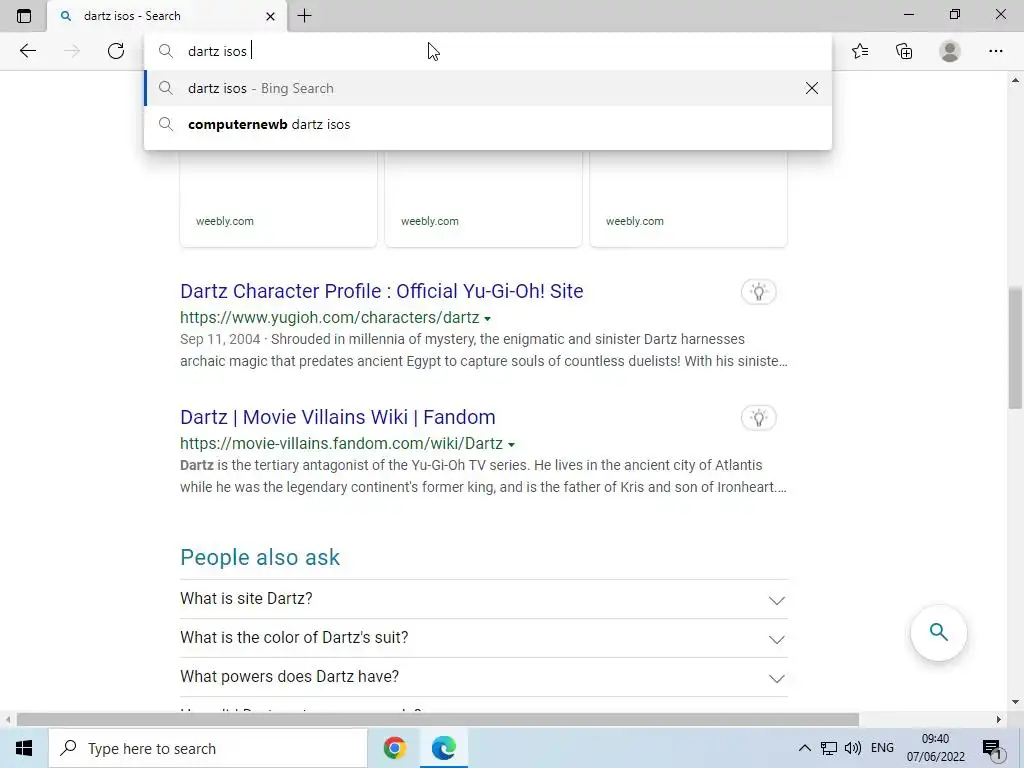Click the forward navigation arrow

72,51
